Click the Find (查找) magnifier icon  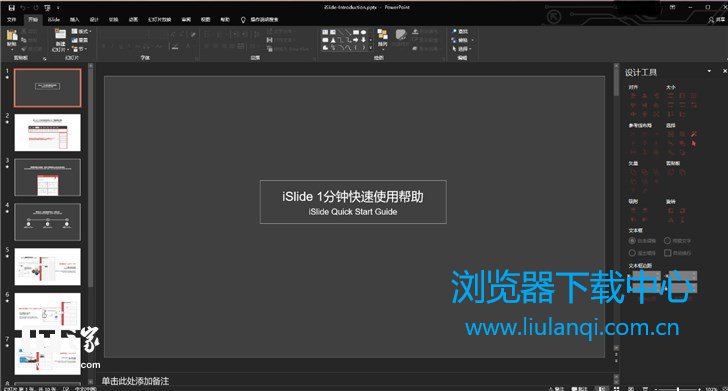[x=454, y=31]
